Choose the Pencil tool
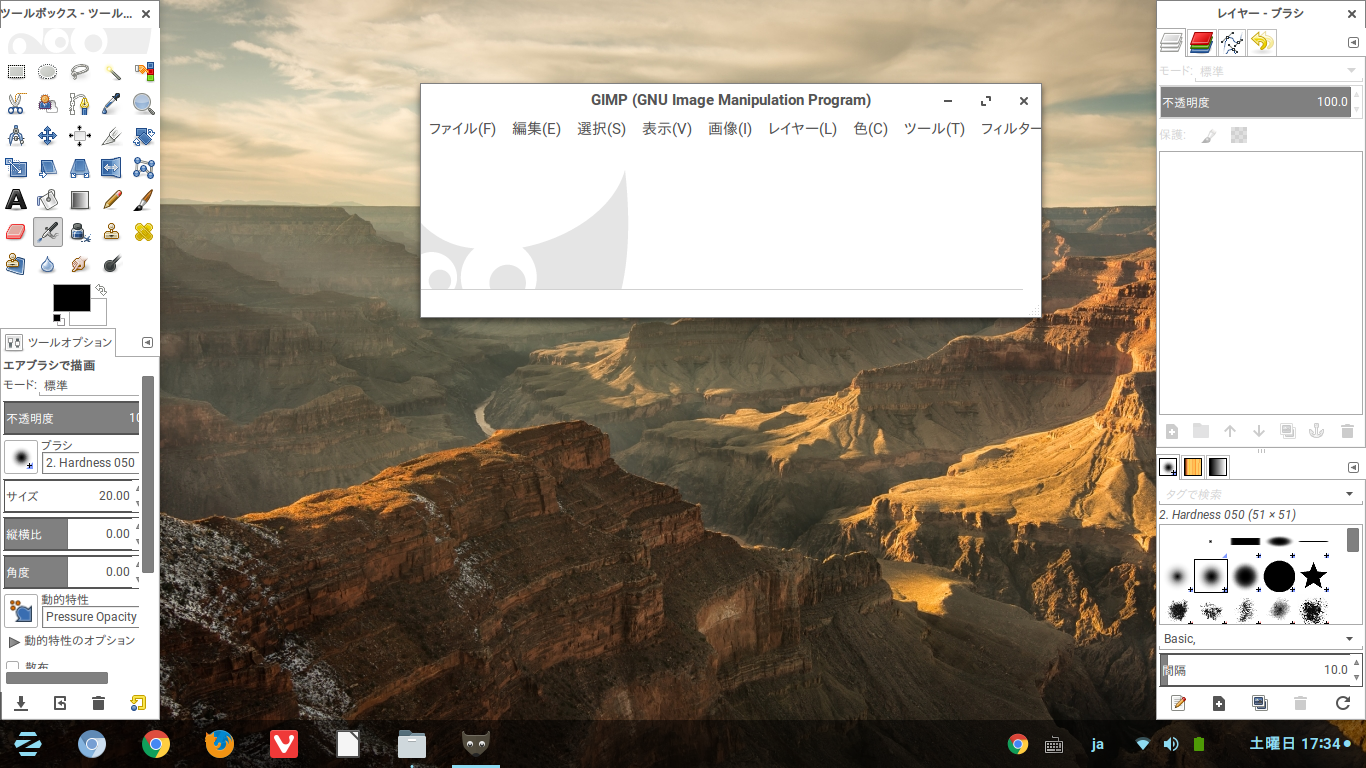This screenshot has height=768, width=1366. click(112, 200)
